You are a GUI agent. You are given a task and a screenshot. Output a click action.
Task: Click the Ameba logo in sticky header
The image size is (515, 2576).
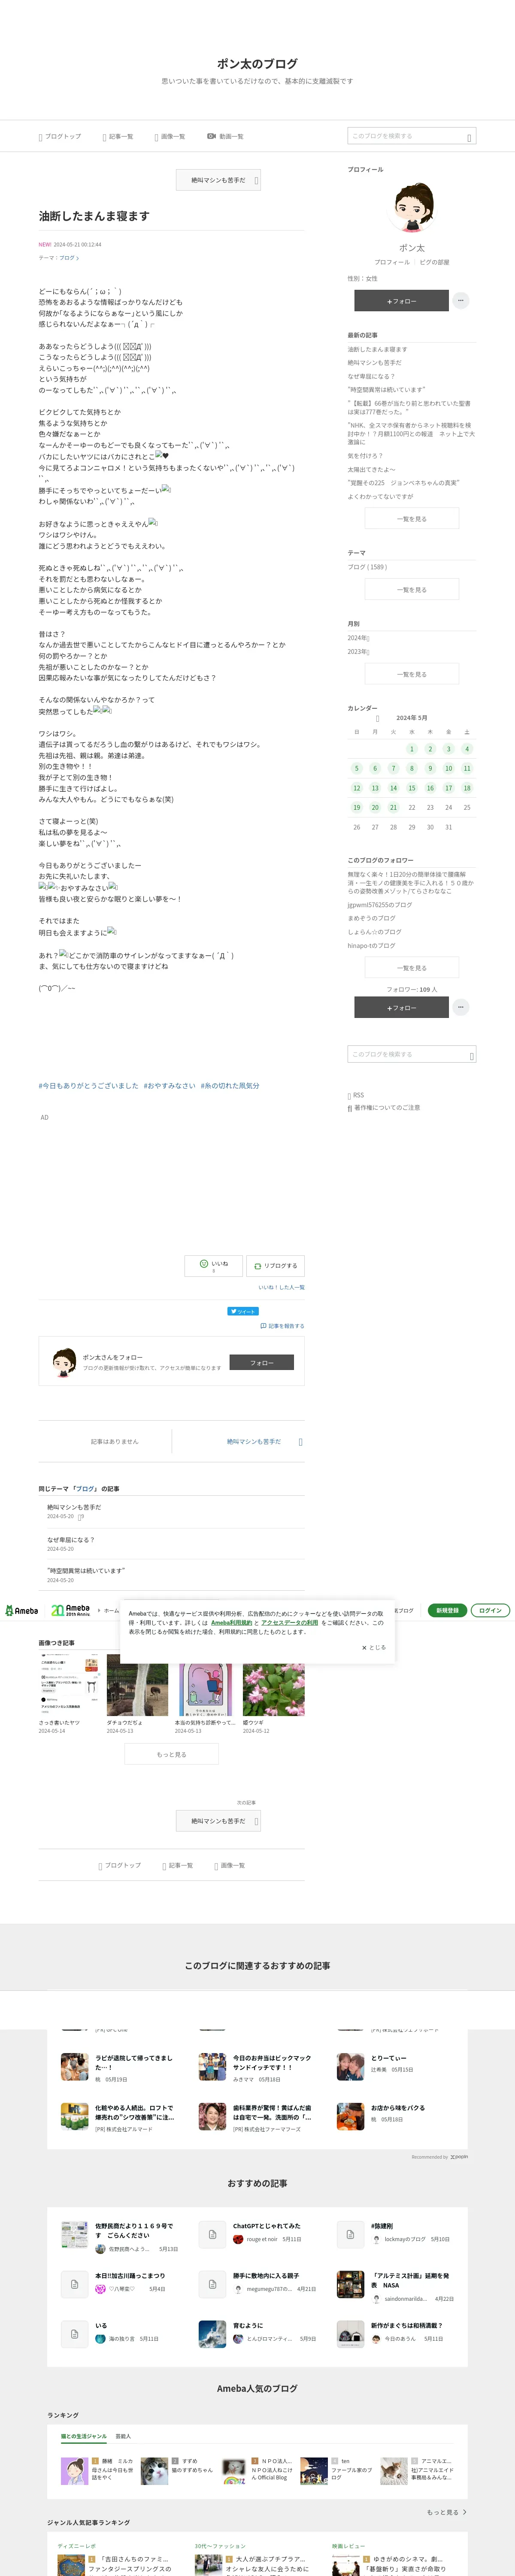(x=22, y=1610)
